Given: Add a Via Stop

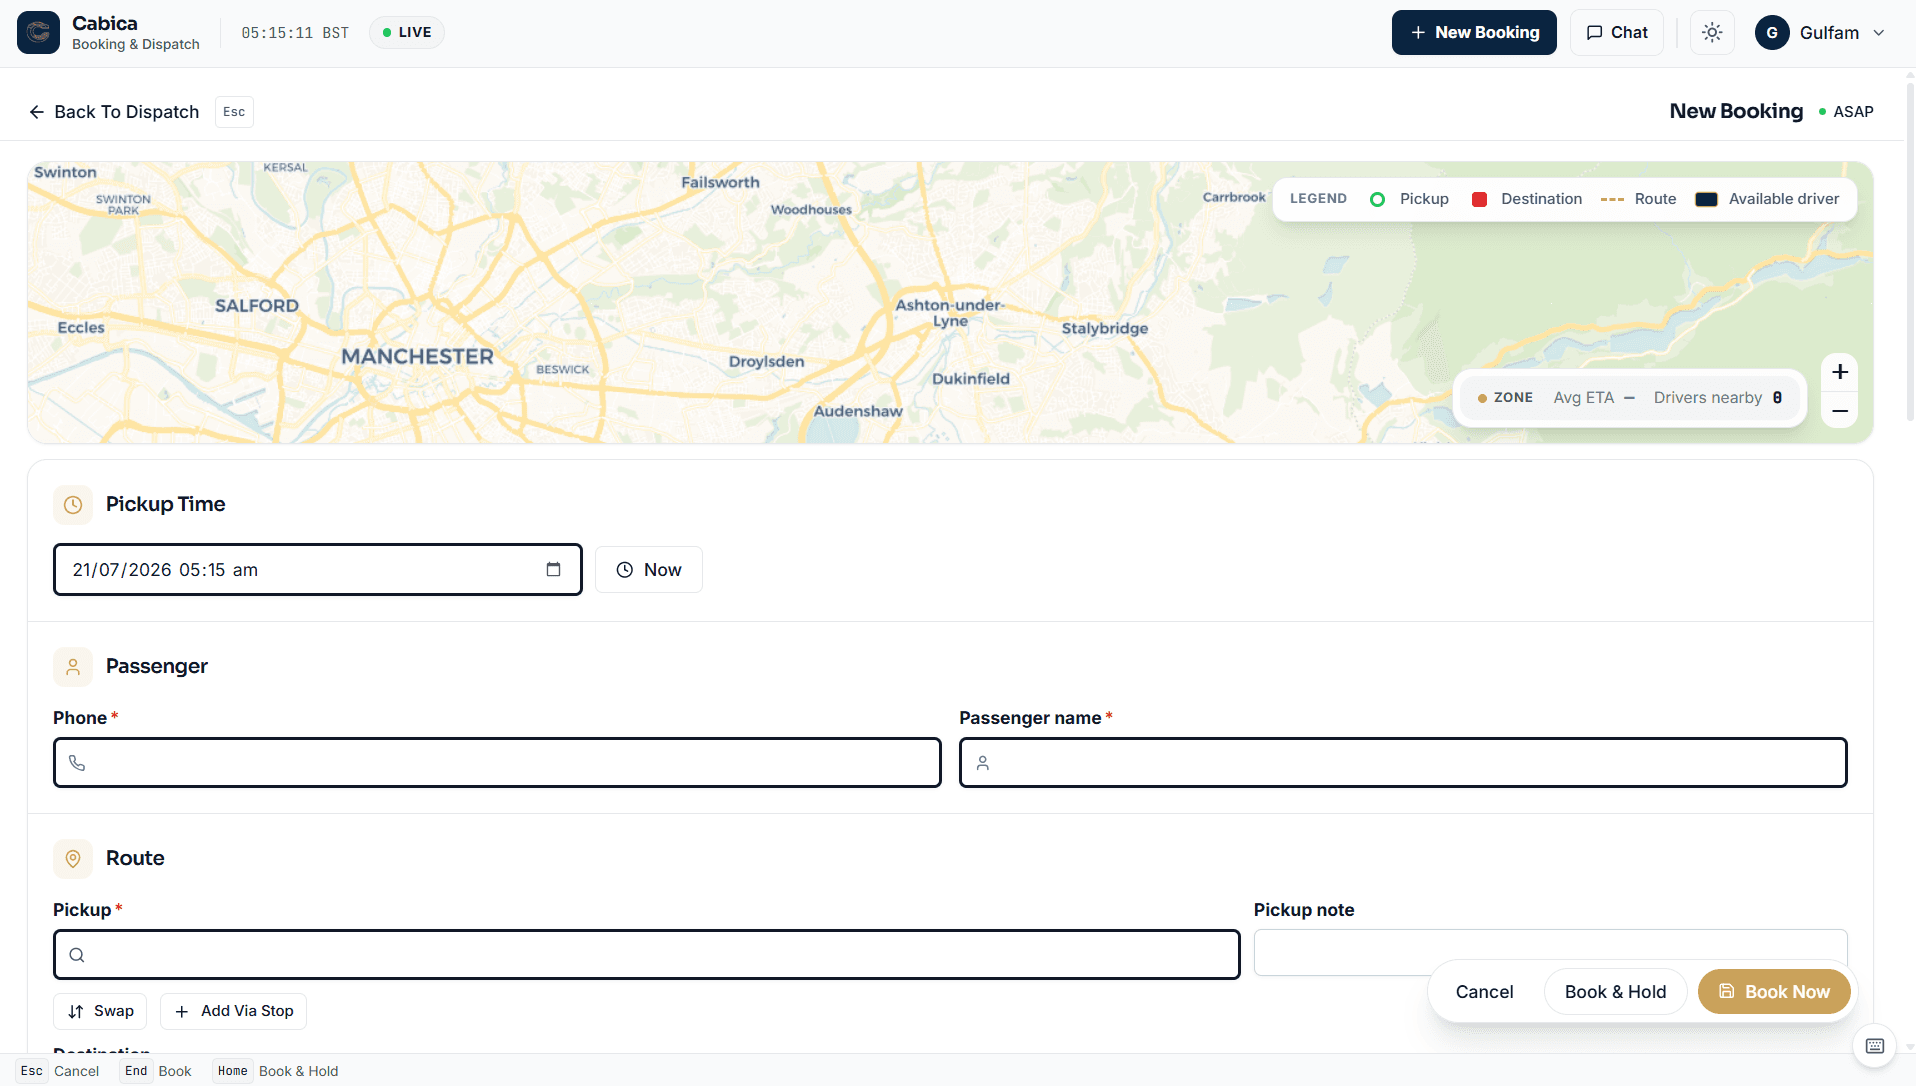Looking at the screenshot, I should 233,1011.
